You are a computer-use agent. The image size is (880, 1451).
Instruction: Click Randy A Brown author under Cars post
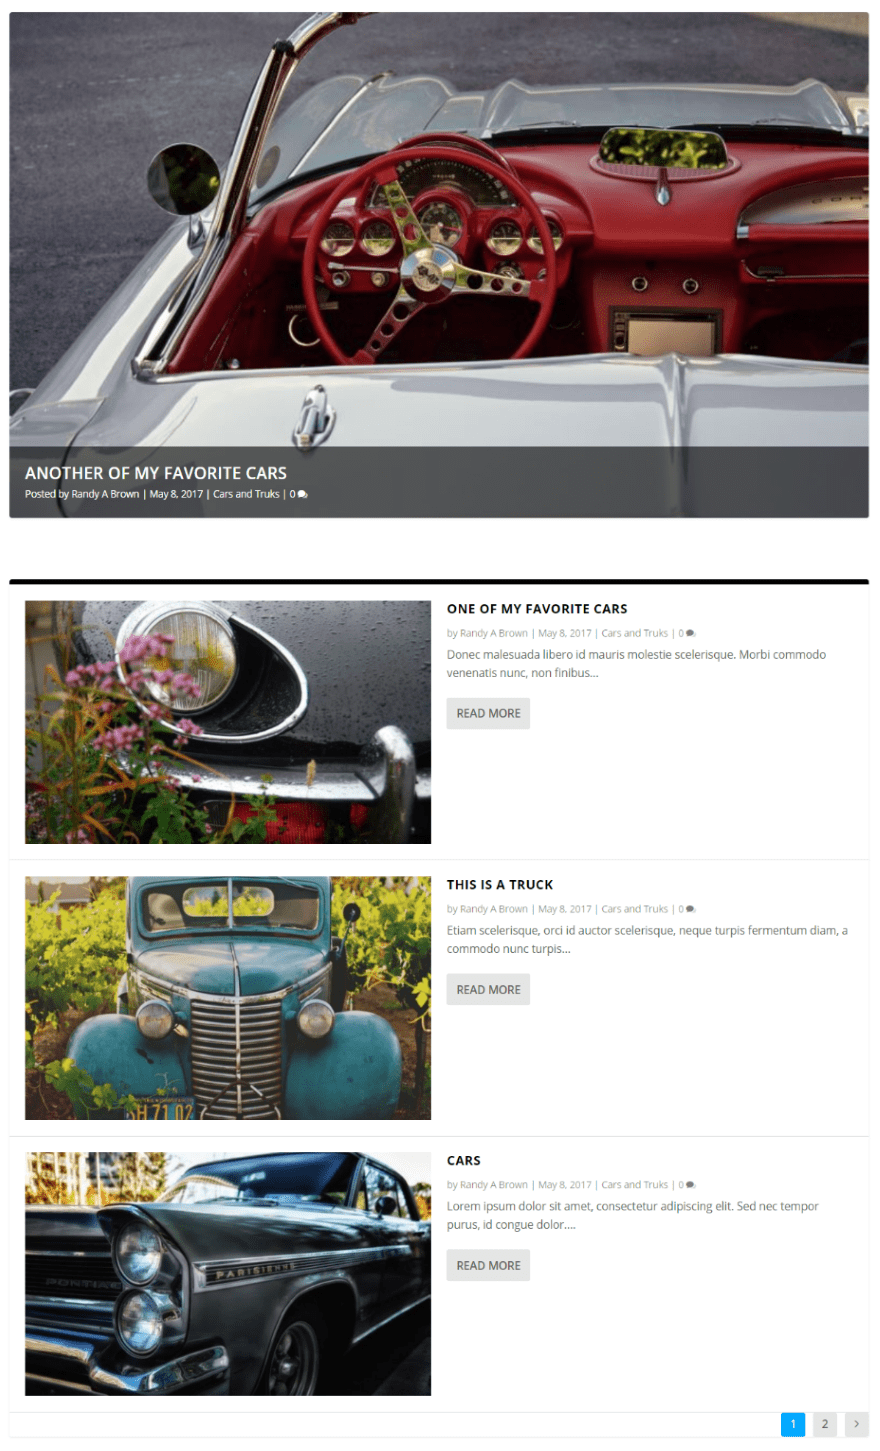pyautogui.click(x=494, y=1185)
